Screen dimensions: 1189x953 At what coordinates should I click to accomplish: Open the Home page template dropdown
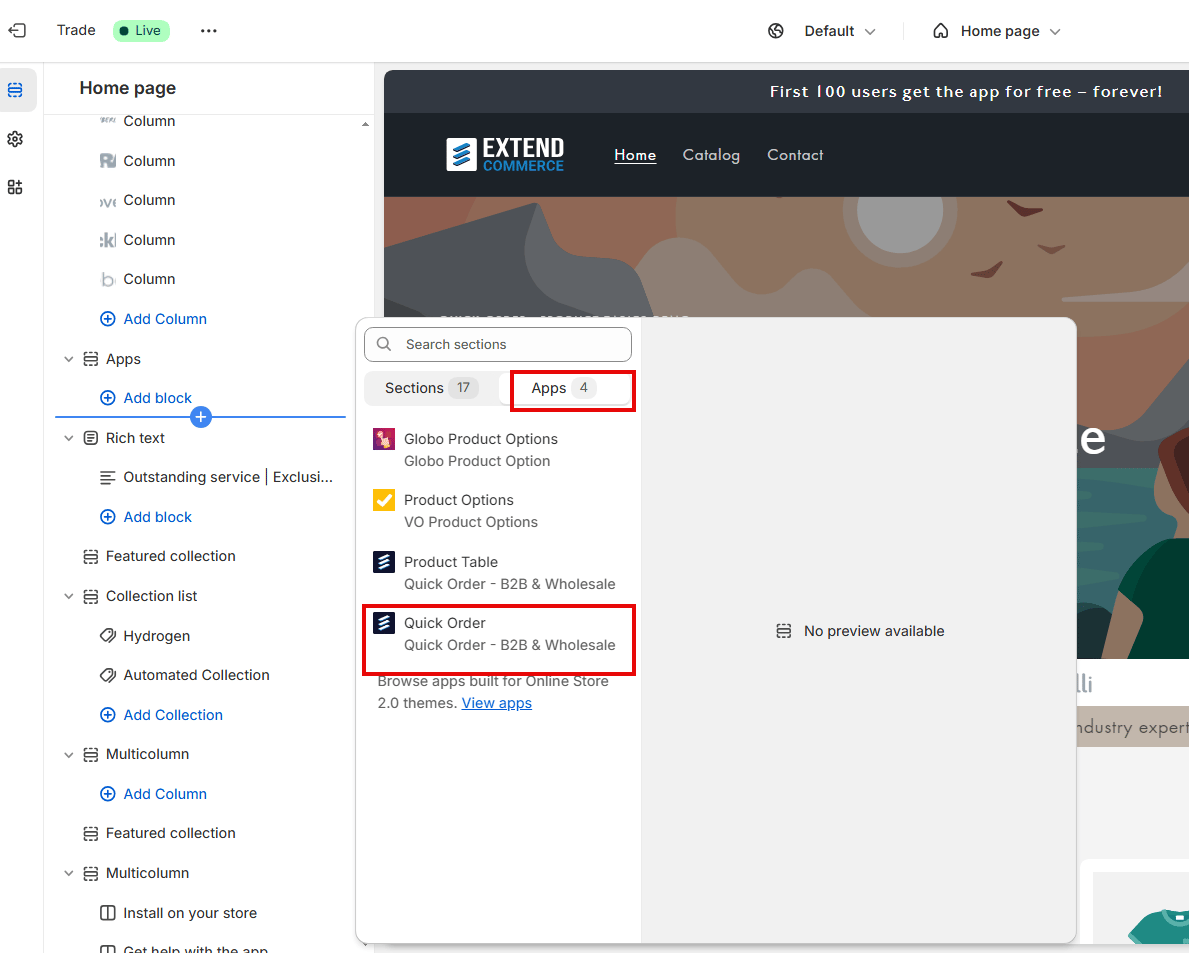pyautogui.click(x=996, y=31)
